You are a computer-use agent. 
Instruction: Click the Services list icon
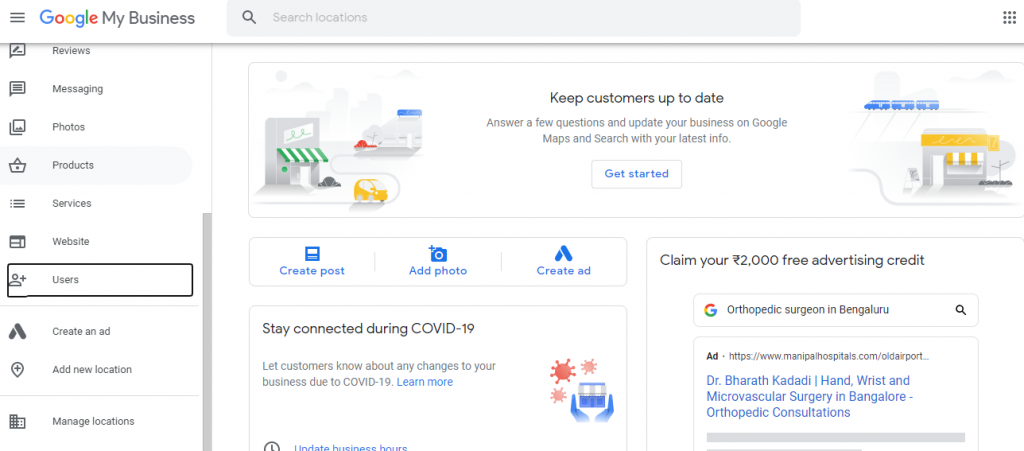pyautogui.click(x=18, y=204)
